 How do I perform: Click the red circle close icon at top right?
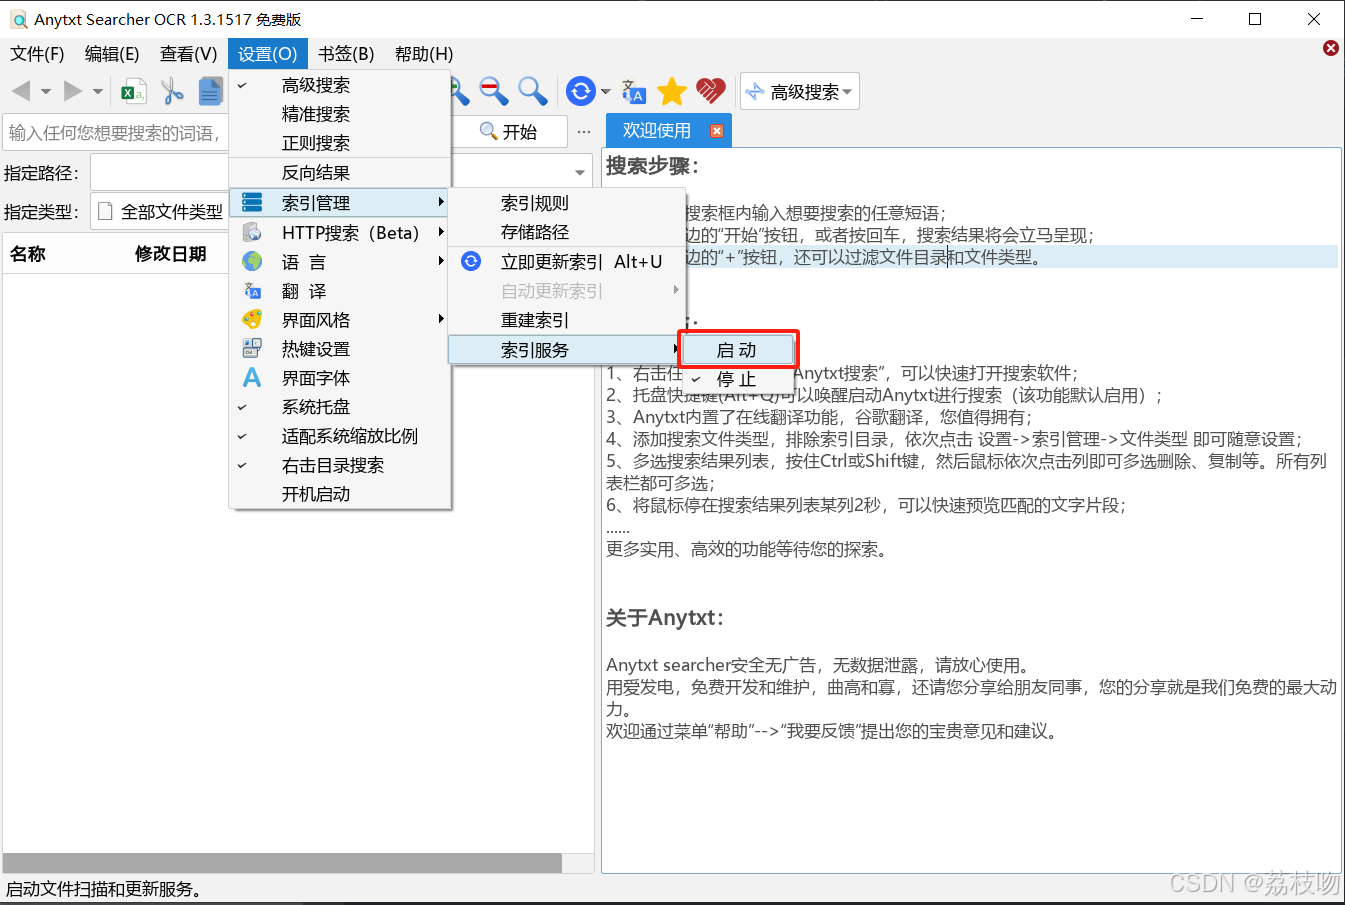click(x=1331, y=48)
